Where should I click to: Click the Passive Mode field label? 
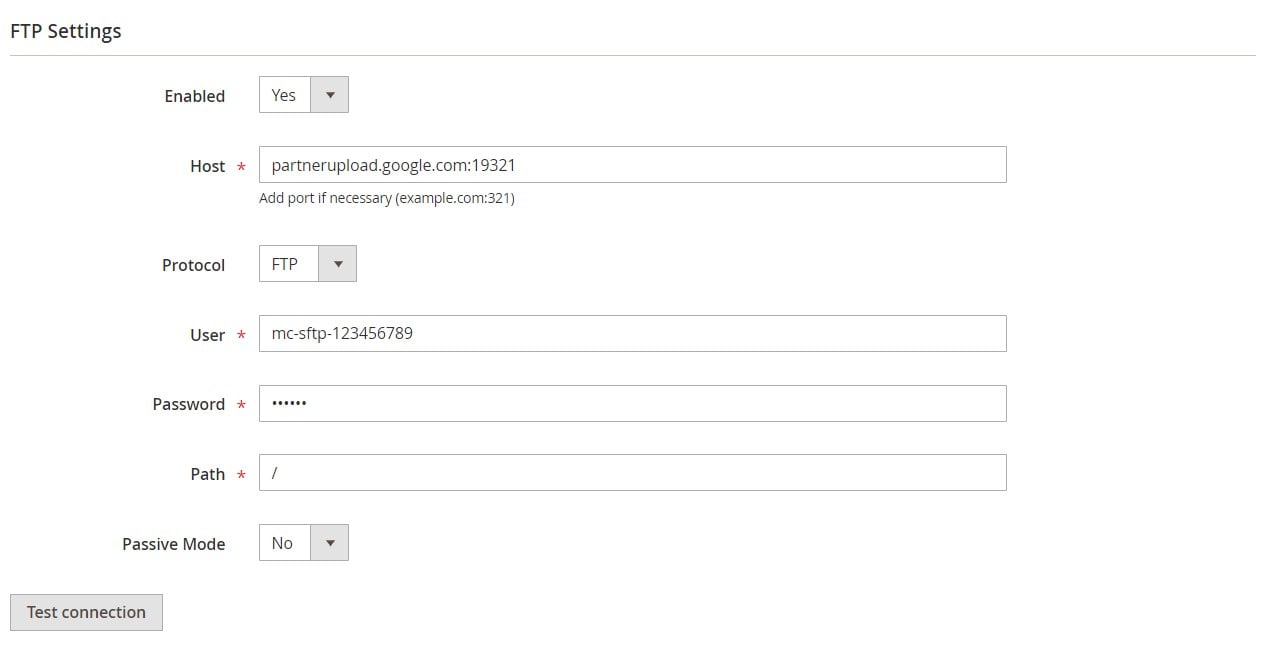pos(174,544)
